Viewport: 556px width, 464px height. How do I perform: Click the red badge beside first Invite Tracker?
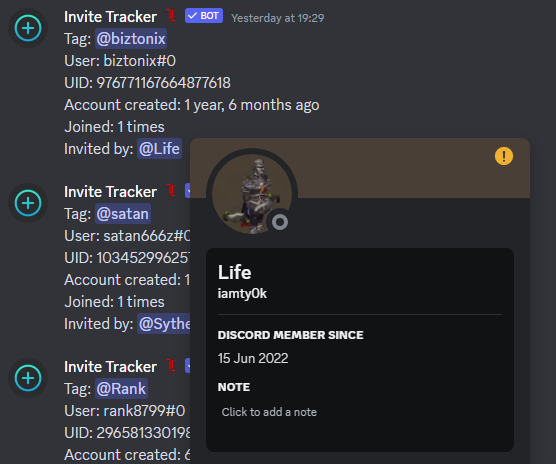(171, 16)
